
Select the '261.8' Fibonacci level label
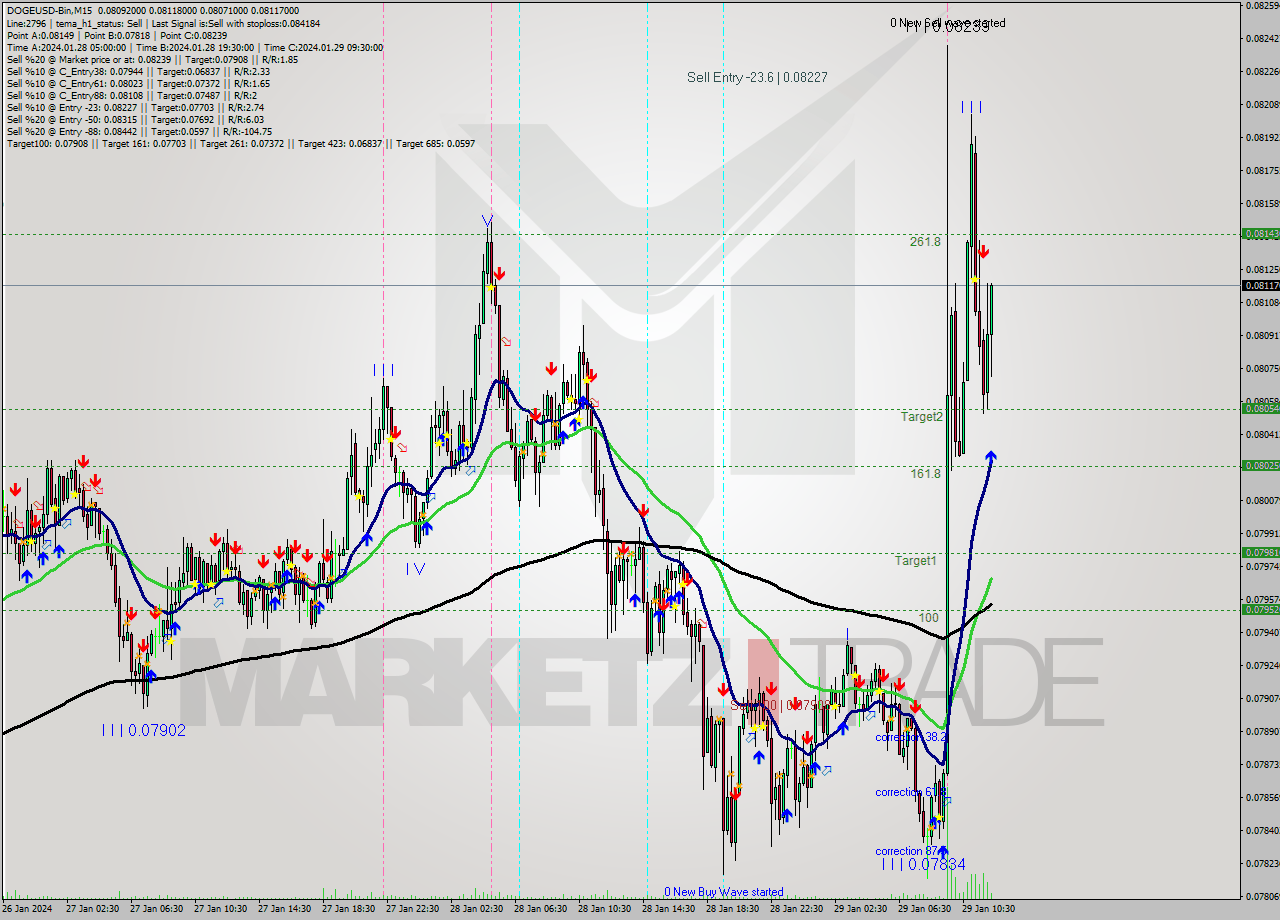pyautogui.click(x=925, y=242)
